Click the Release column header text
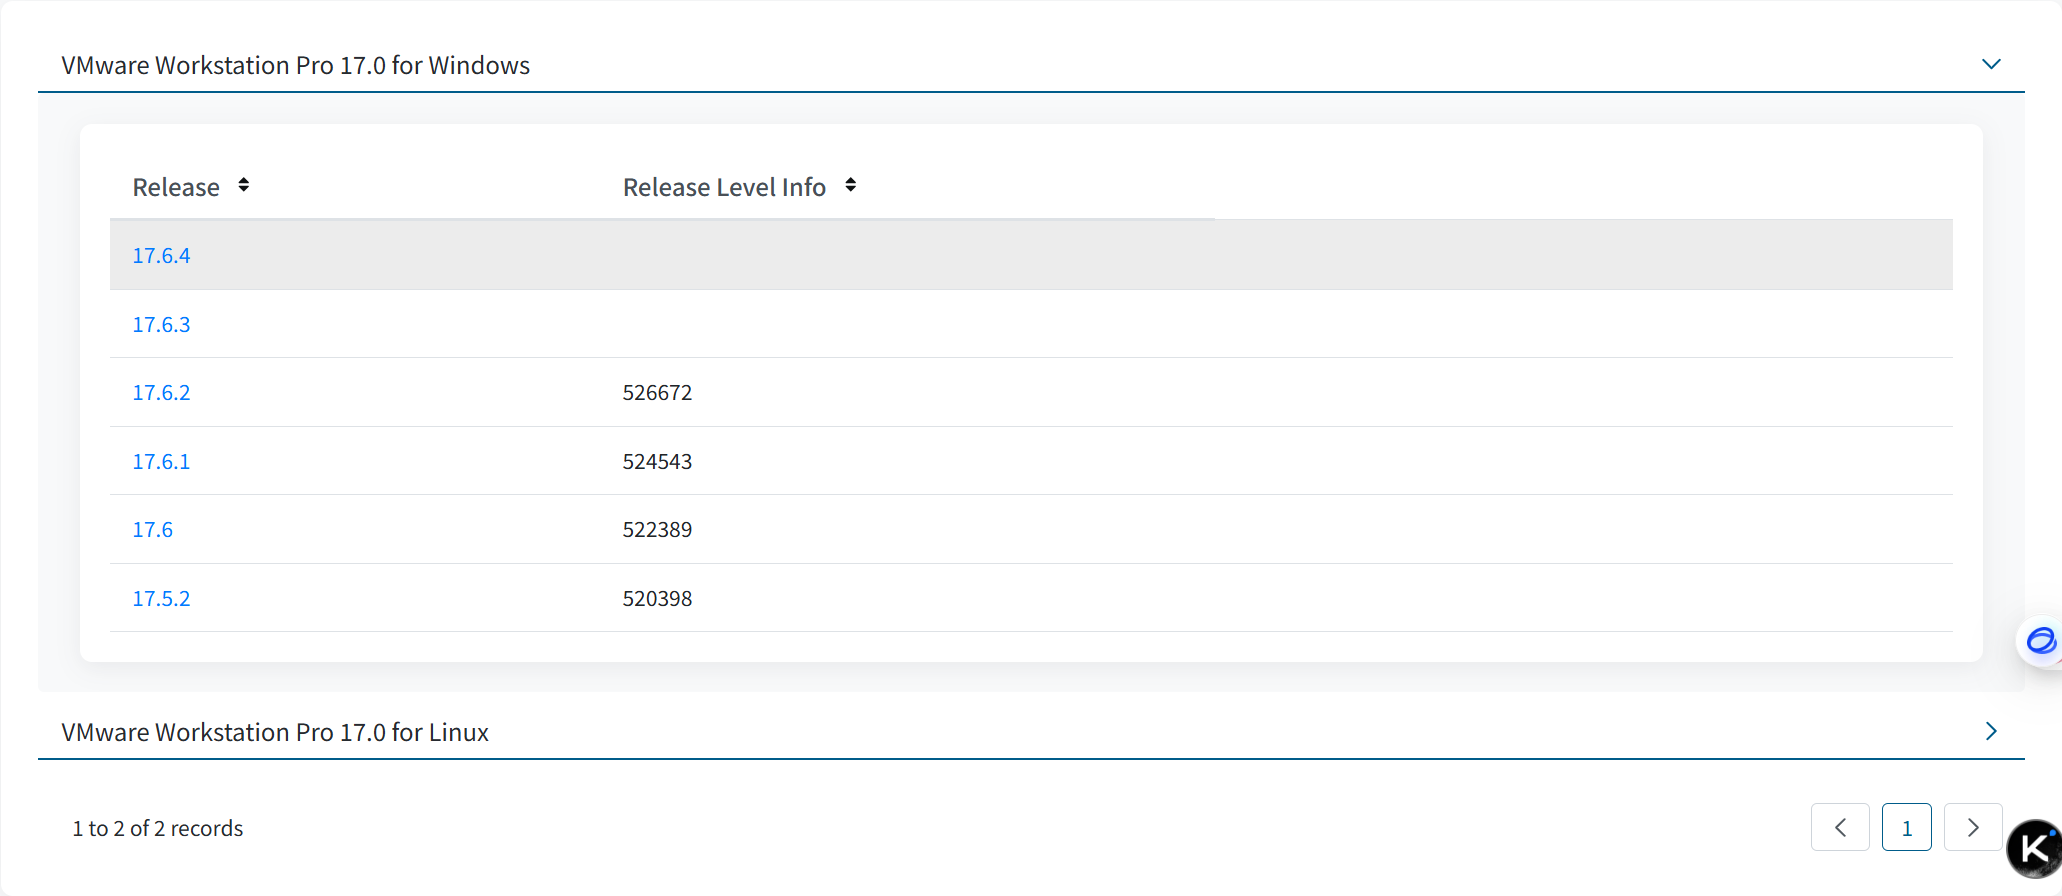Image resolution: width=2062 pixels, height=896 pixels. click(176, 187)
